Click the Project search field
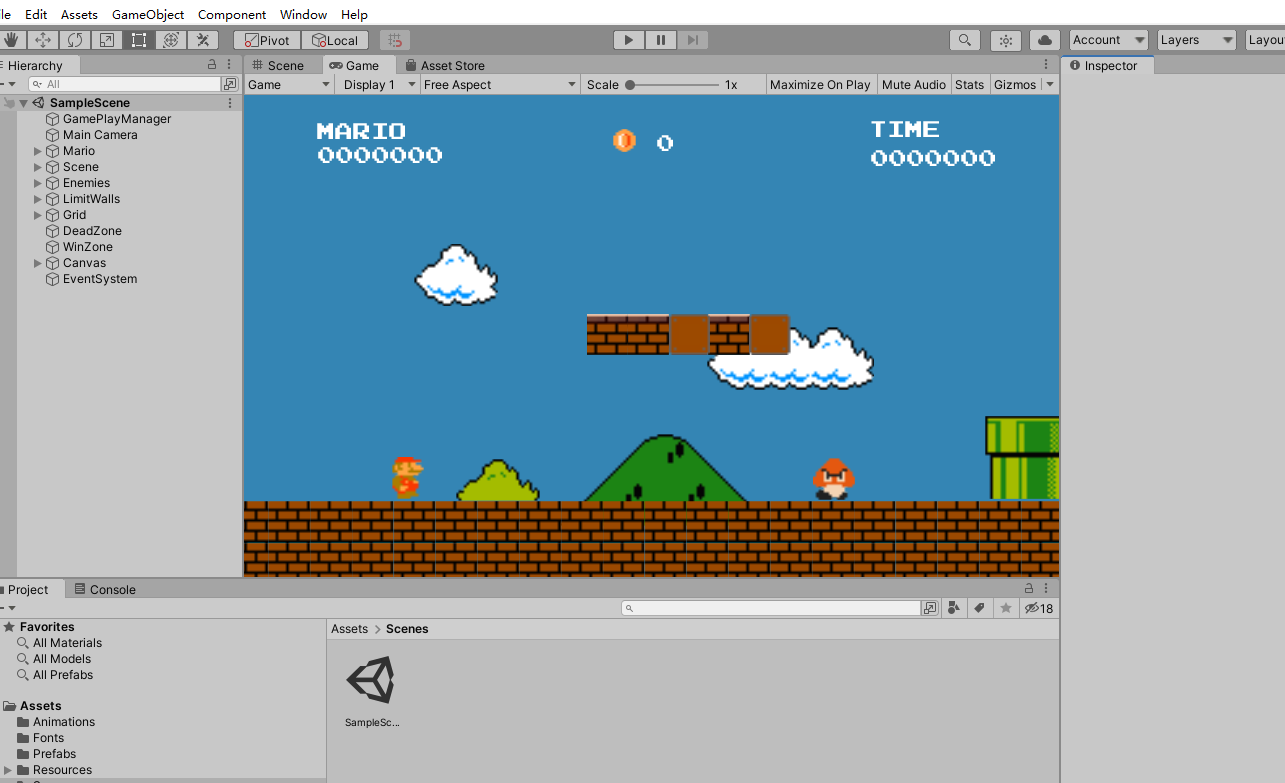 pyautogui.click(x=771, y=608)
